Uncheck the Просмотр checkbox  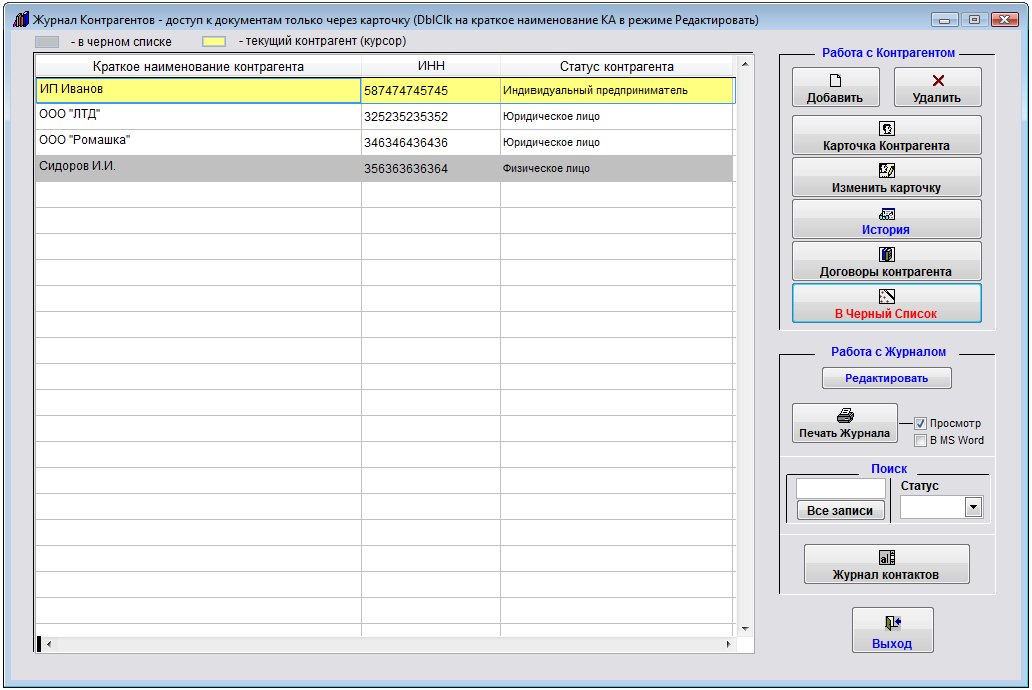pos(921,424)
